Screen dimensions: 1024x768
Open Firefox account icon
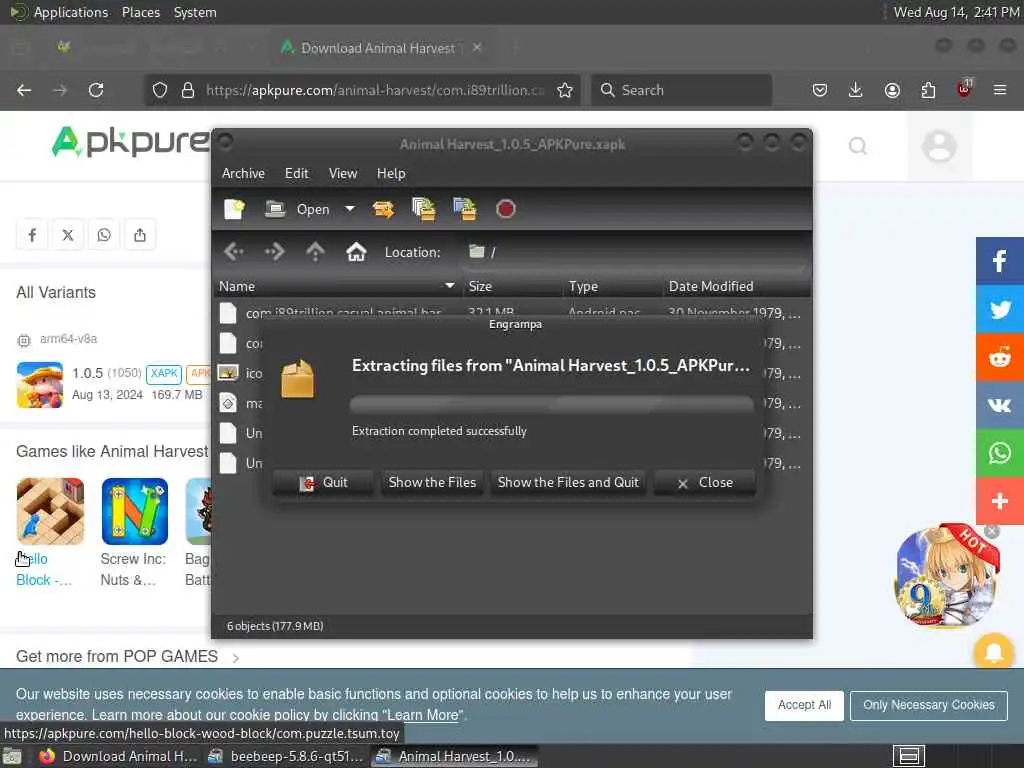coord(892,90)
